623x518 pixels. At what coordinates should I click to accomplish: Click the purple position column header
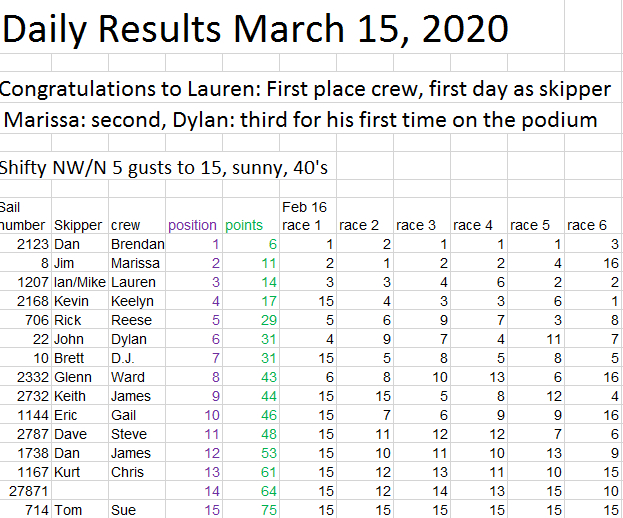[x=192, y=225]
